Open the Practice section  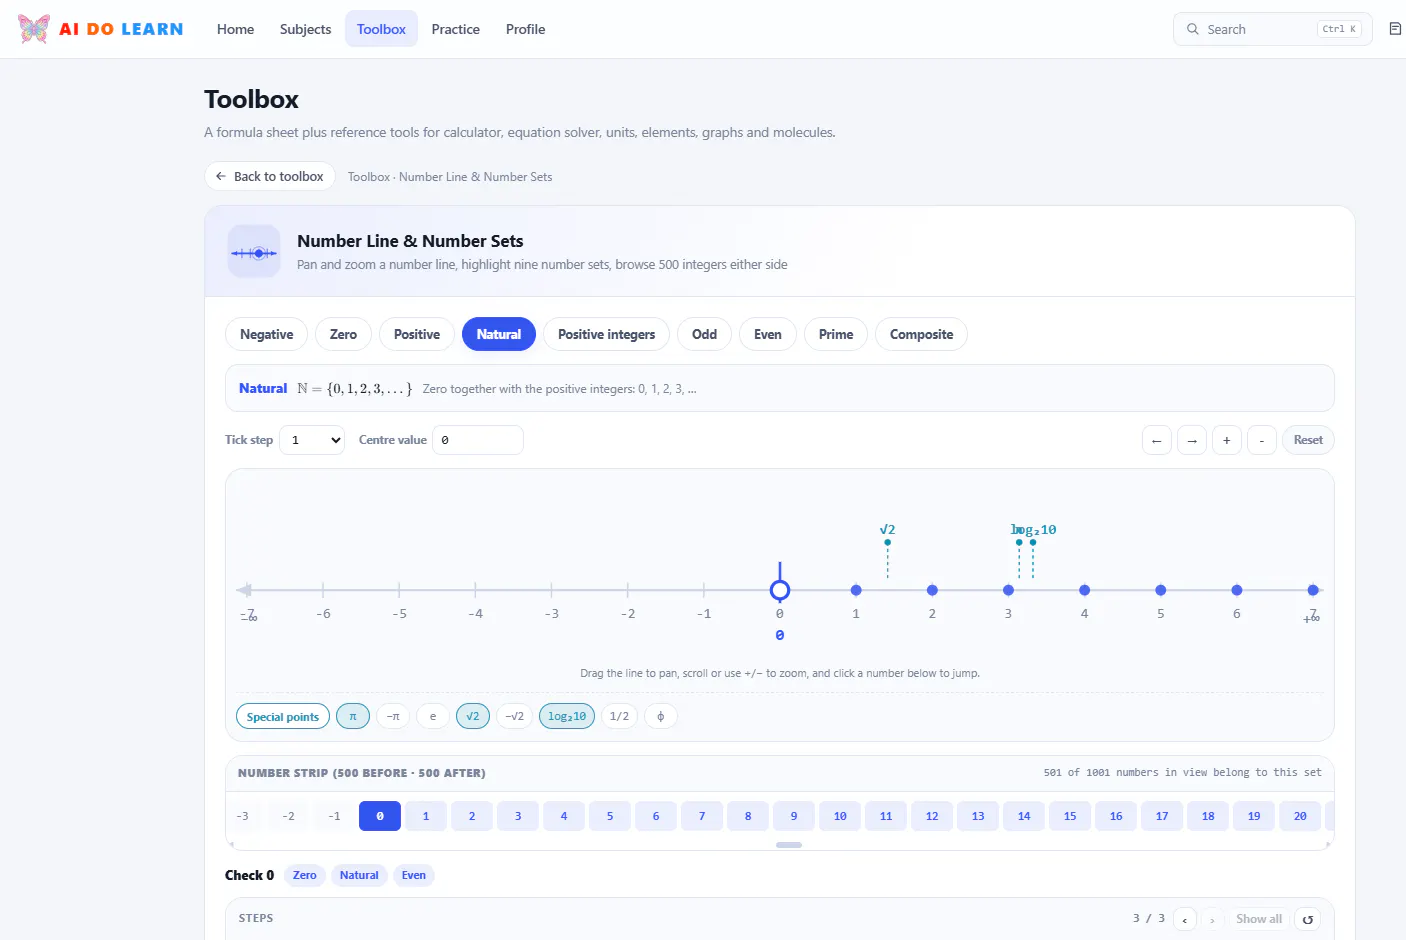click(x=456, y=29)
